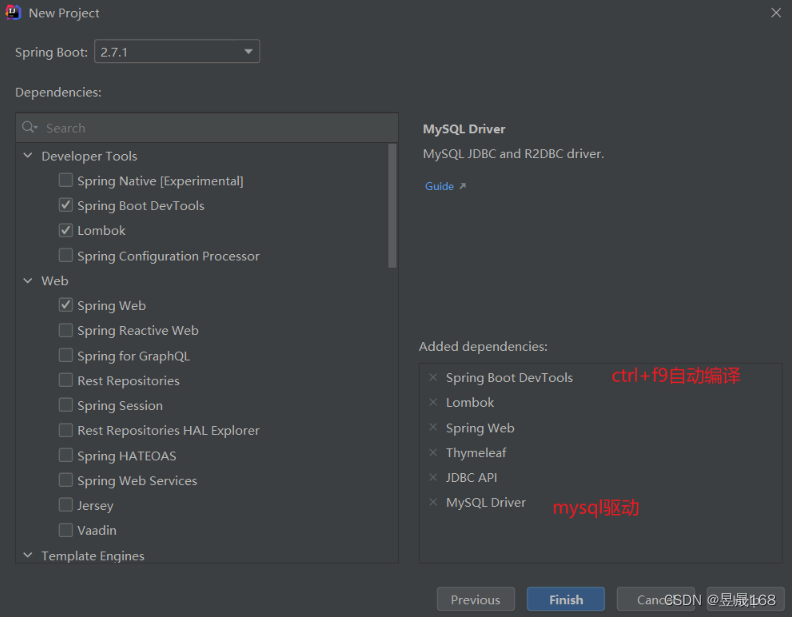Remove Thymeleaf from added dependencies
The image size is (792, 617).
(x=433, y=452)
